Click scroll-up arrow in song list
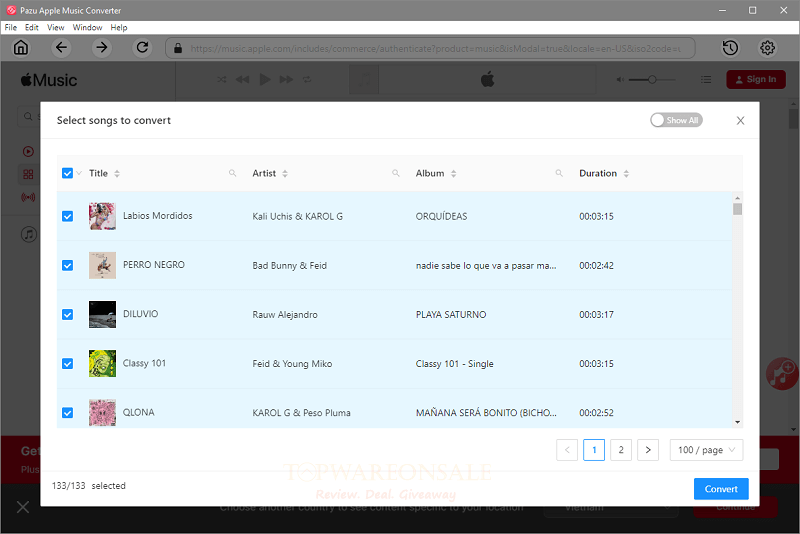The height and width of the screenshot is (534, 800). (x=737, y=198)
